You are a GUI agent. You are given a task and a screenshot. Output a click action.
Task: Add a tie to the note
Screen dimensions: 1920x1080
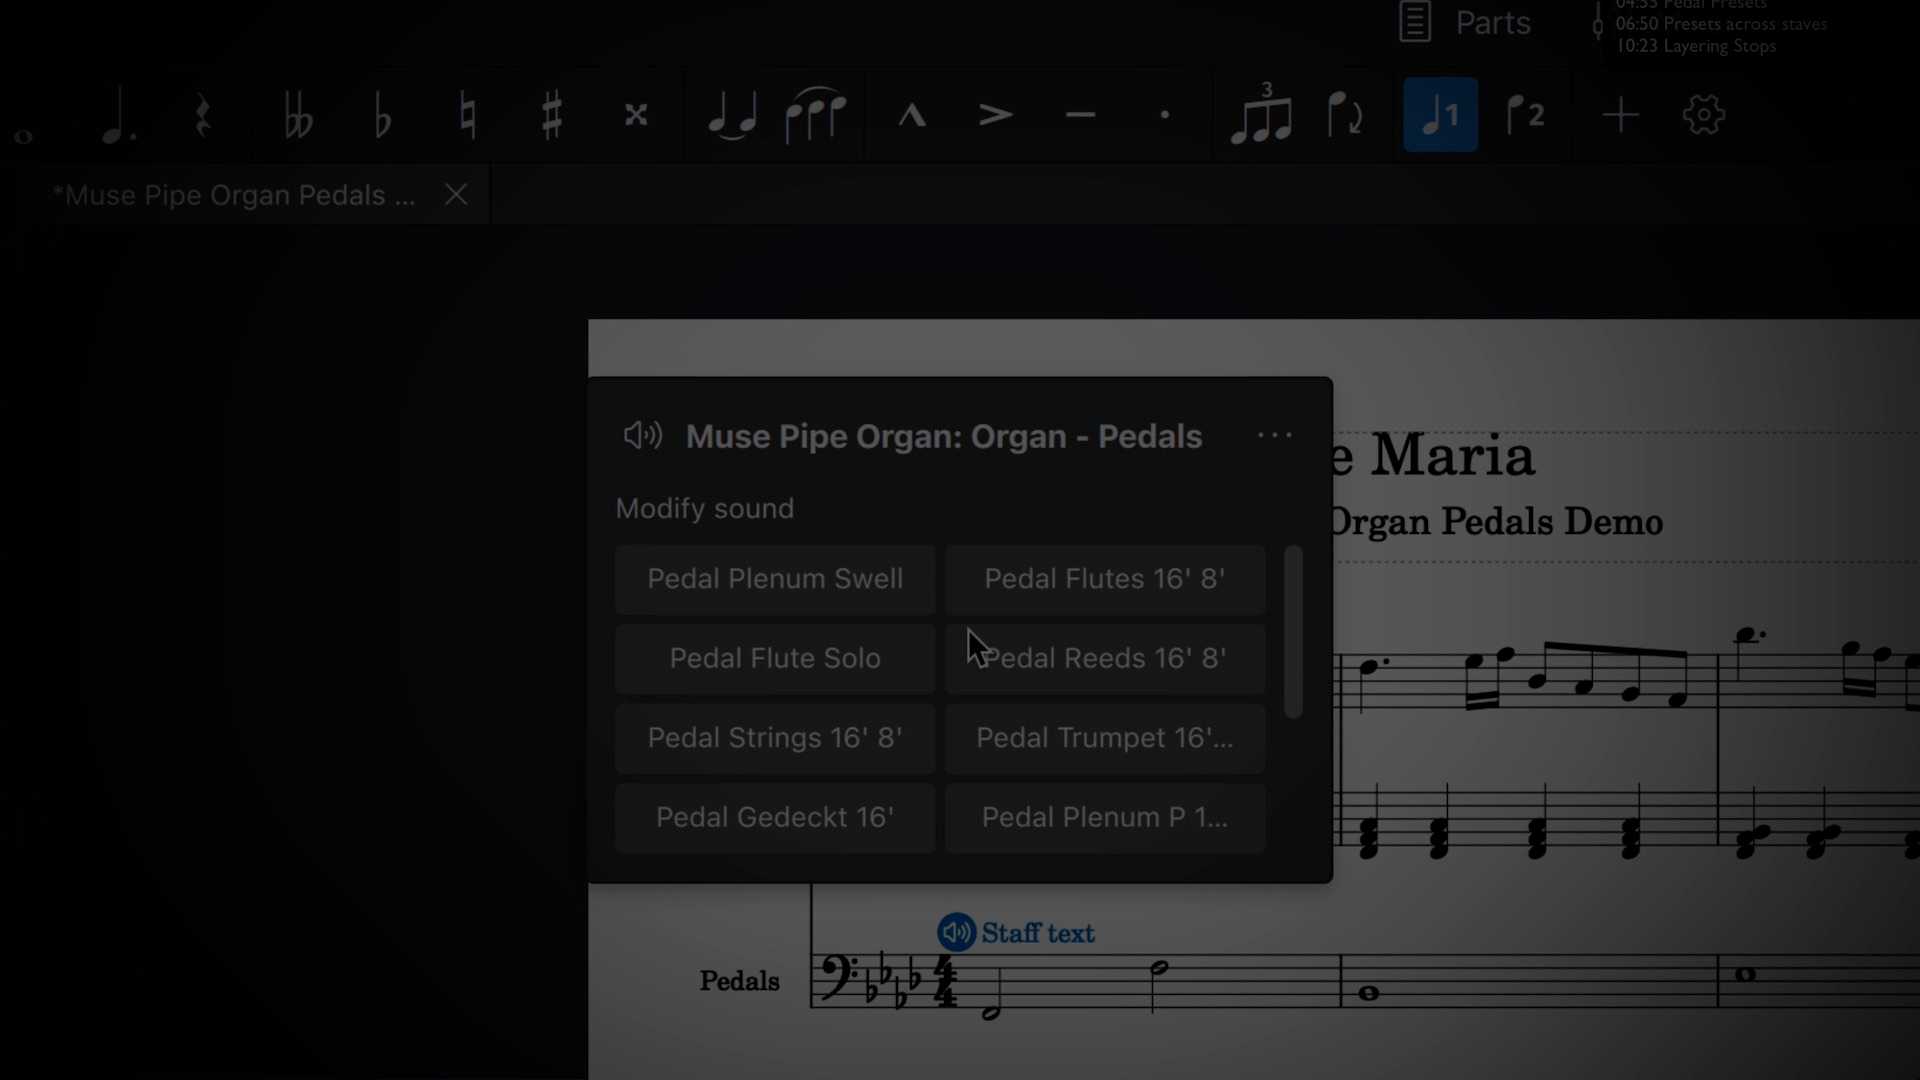pyautogui.click(x=731, y=114)
